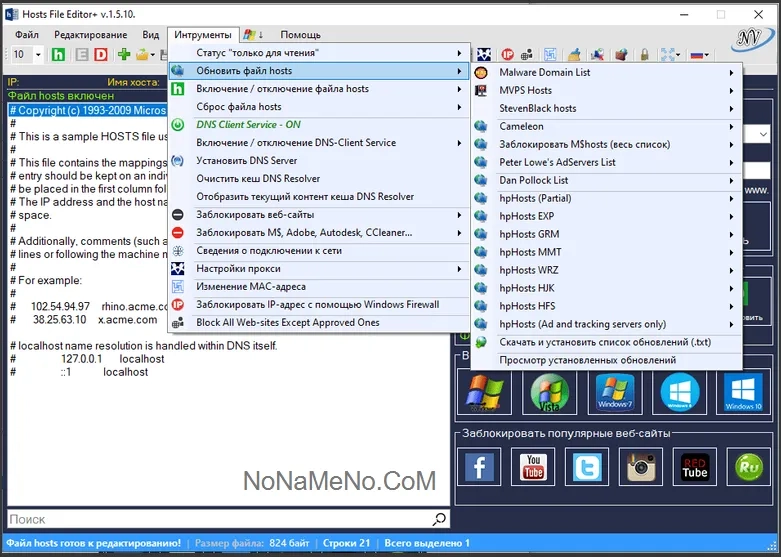Click the Instagram block icon

(640, 468)
